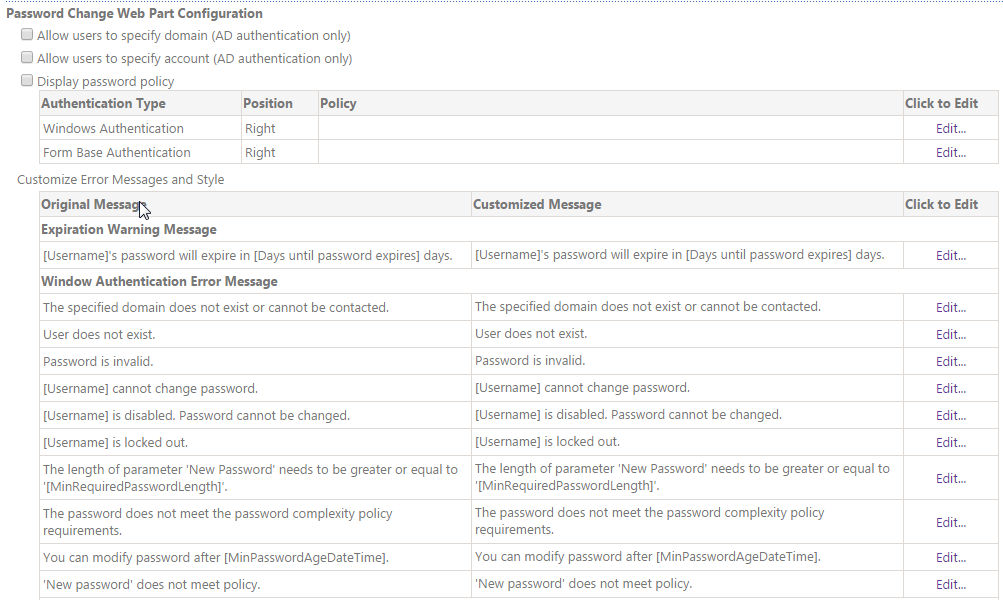This screenshot has width=1003, height=600.
Task: Edit the 'is disabled' error message
Action: (x=950, y=415)
